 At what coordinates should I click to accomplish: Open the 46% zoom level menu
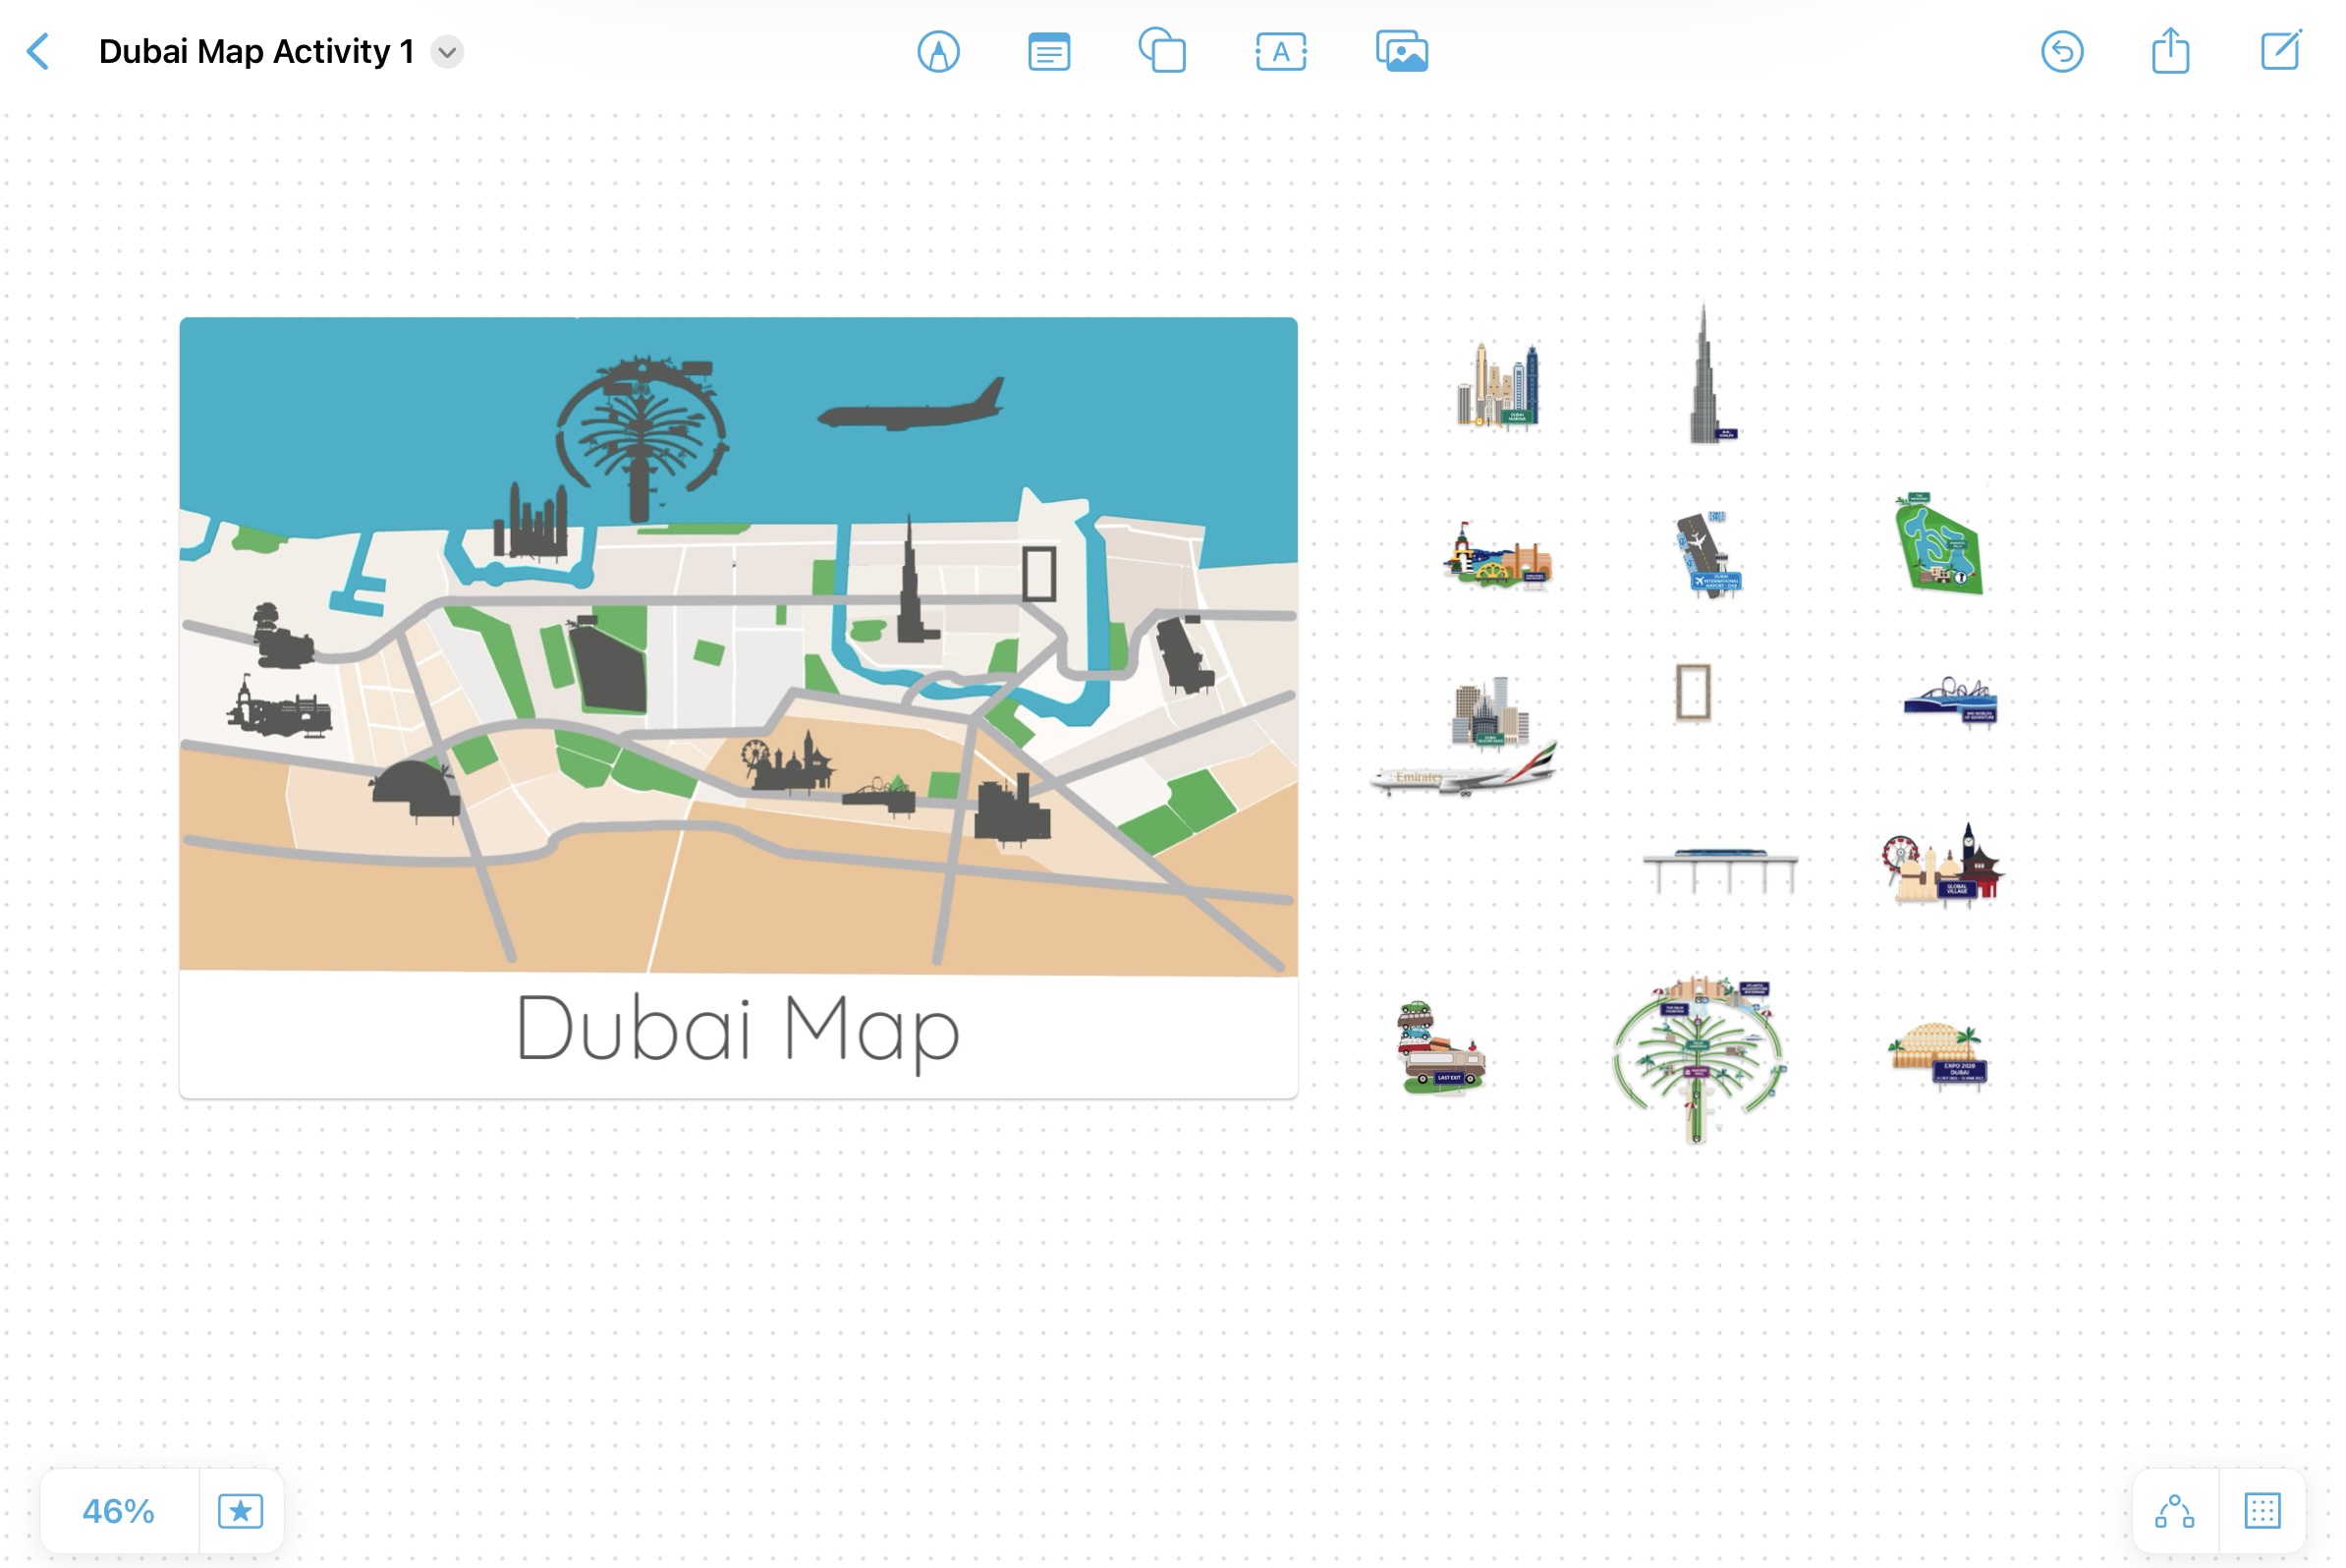click(118, 1510)
